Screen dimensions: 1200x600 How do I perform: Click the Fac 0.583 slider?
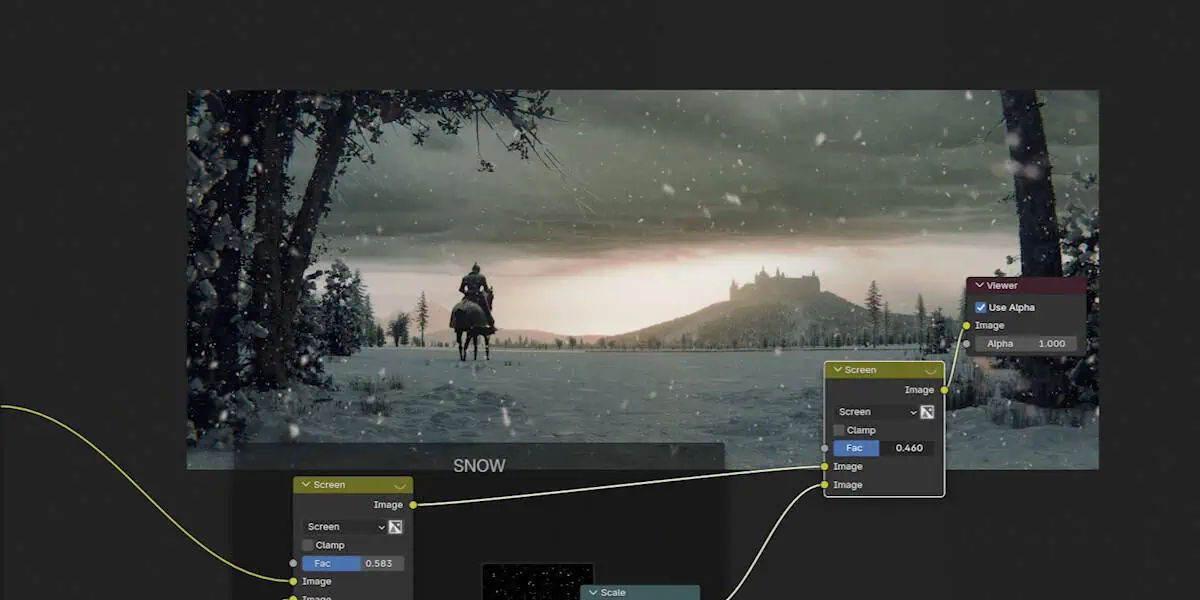(x=352, y=563)
